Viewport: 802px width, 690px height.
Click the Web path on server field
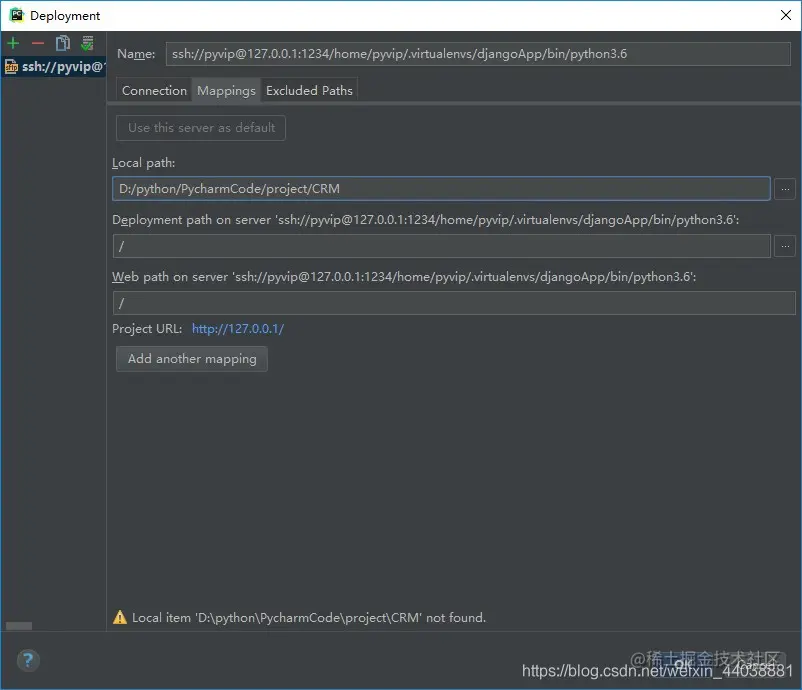pos(454,303)
